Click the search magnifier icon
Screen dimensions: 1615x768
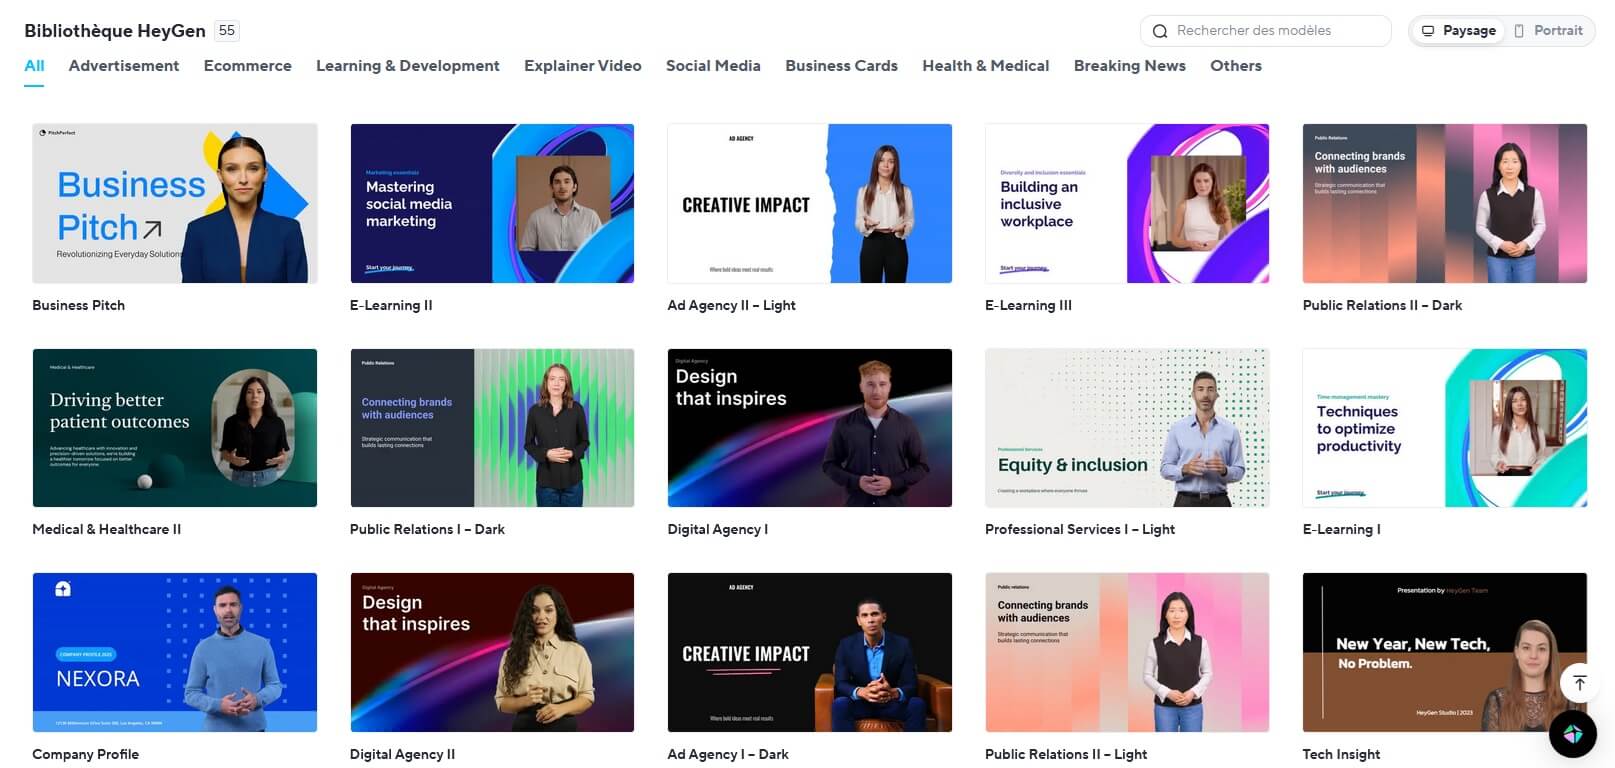(x=1160, y=31)
